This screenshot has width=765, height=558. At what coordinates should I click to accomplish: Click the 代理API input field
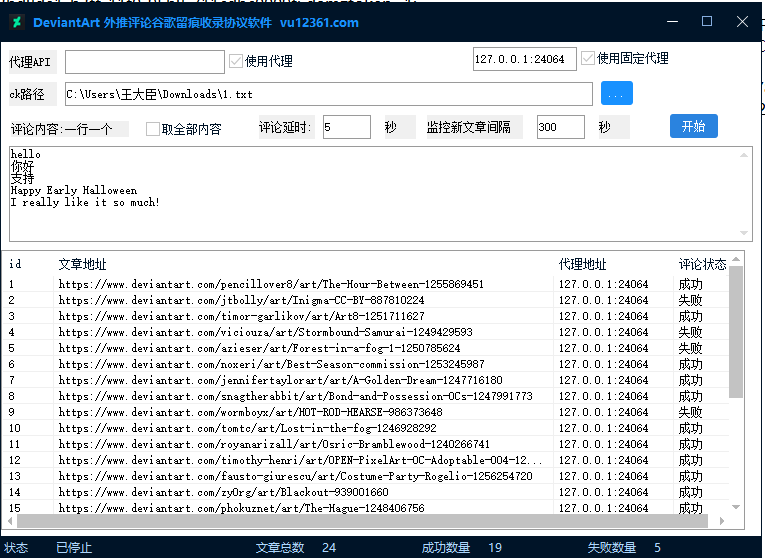[145, 62]
